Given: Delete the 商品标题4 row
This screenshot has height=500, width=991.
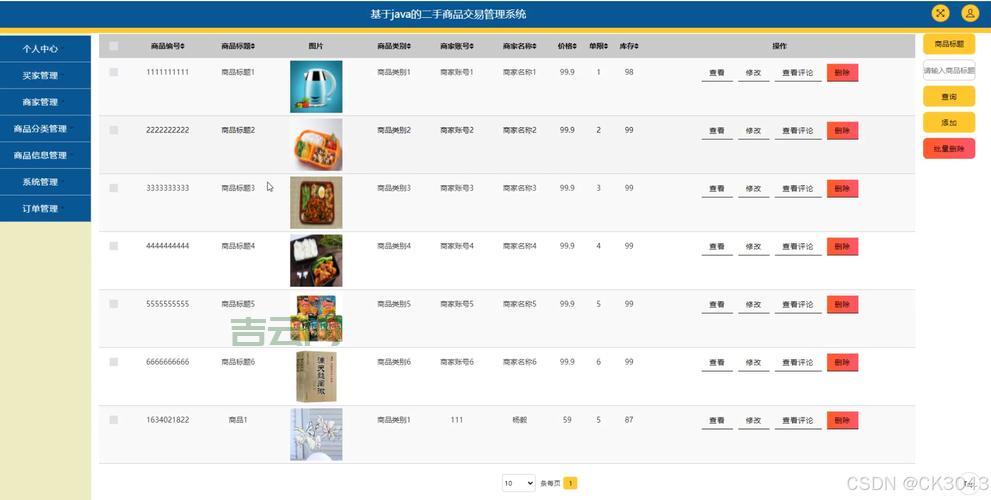Looking at the screenshot, I should click(842, 247).
